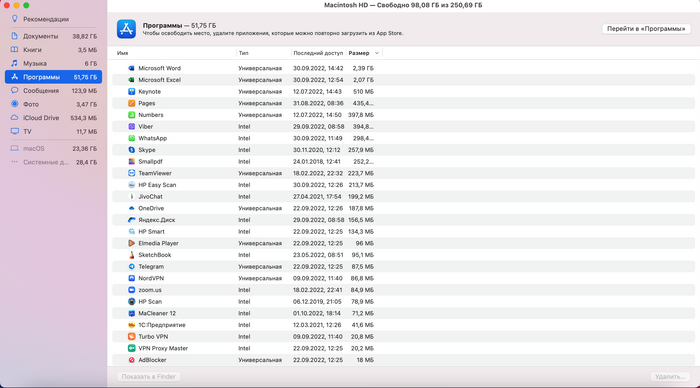700x388 pixels.
Task: Click the Numbers app icon
Action: click(x=131, y=115)
